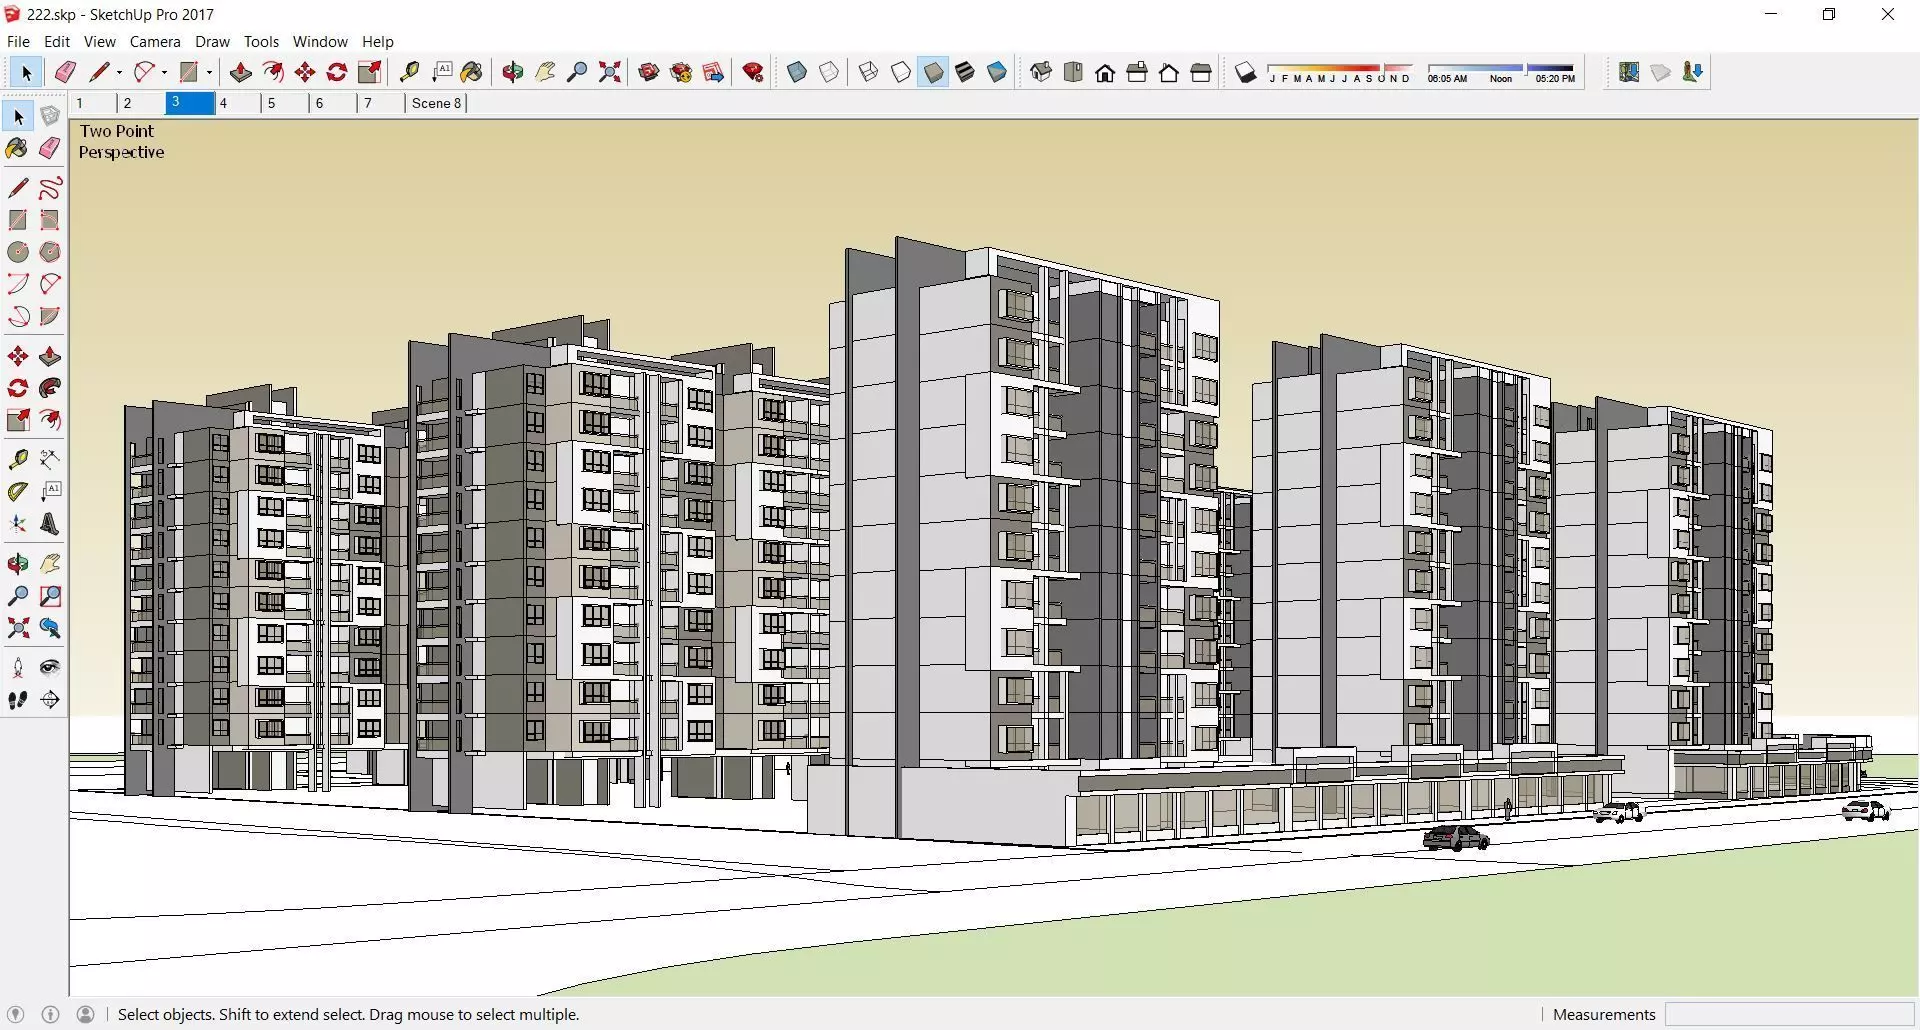This screenshot has height=1030, width=1920.
Task: Expand the Arc tool dropdown arrow
Action: (164, 72)
